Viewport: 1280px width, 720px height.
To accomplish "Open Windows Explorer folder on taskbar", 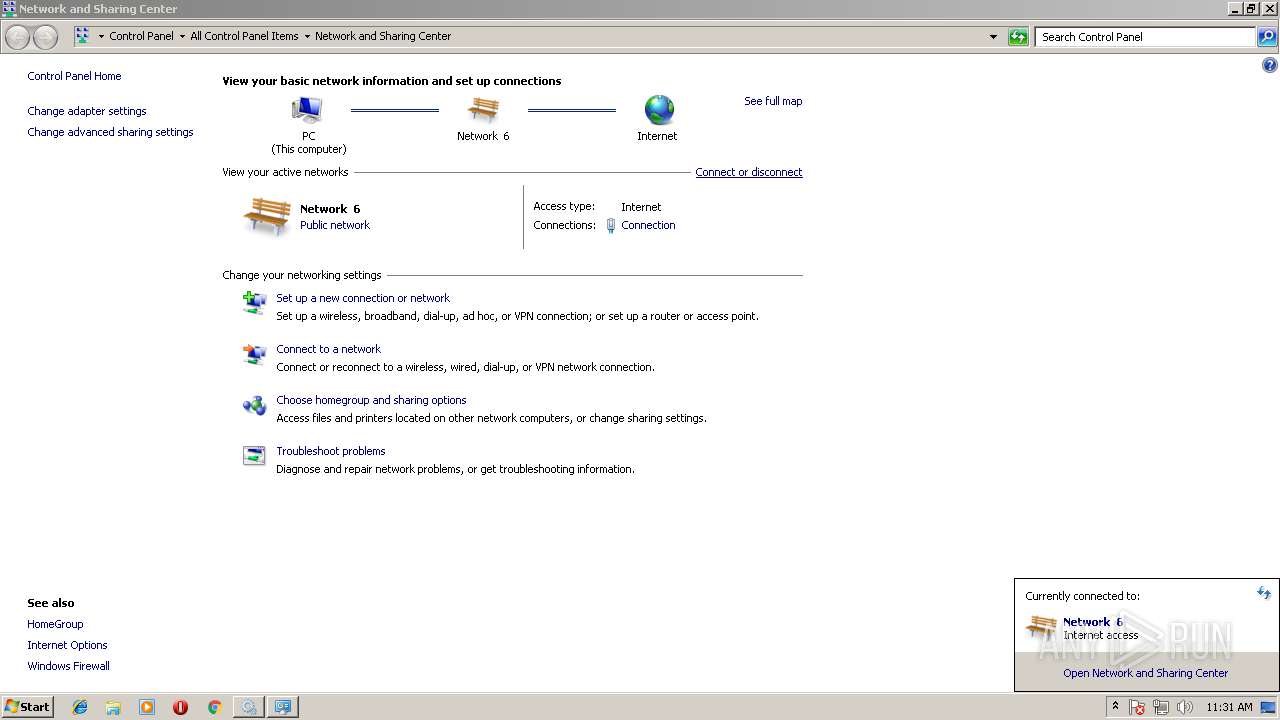I will pos(113,707).
